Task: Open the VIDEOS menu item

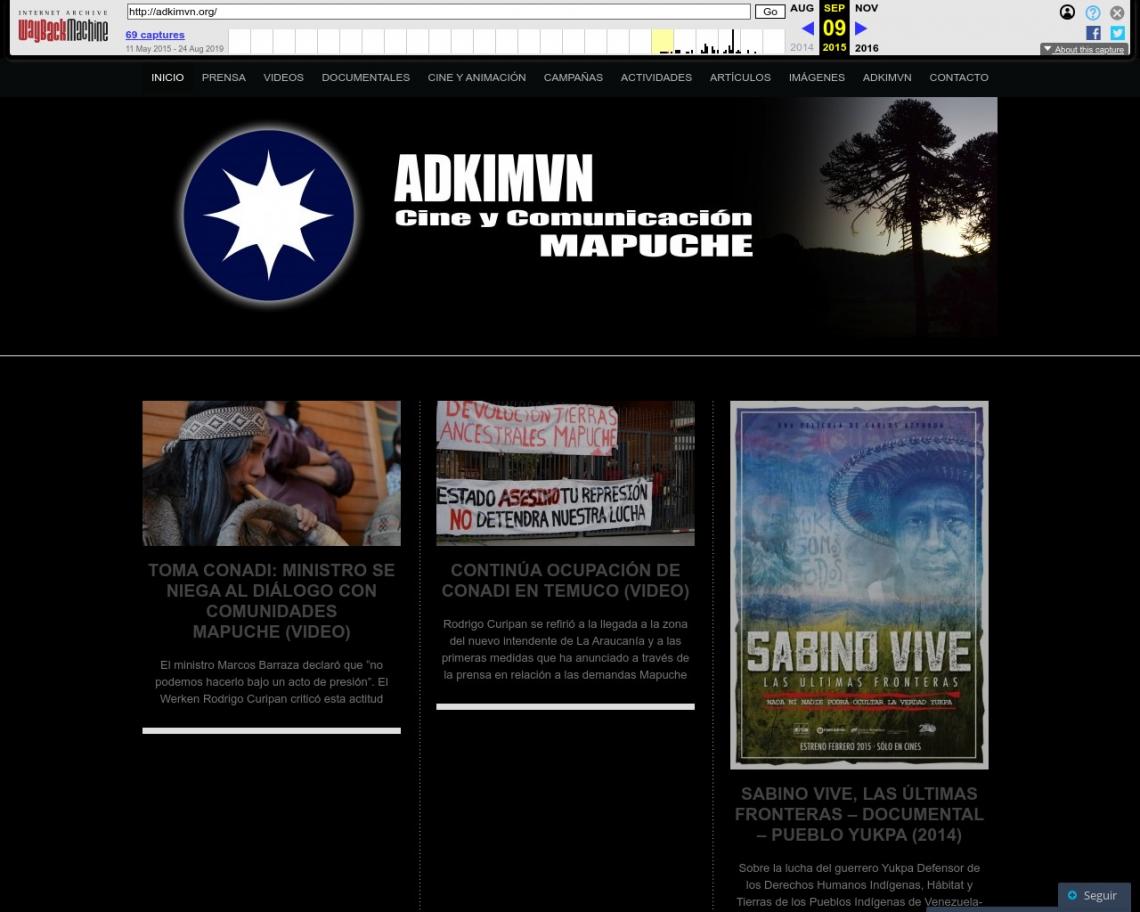Action: [284, 77]
